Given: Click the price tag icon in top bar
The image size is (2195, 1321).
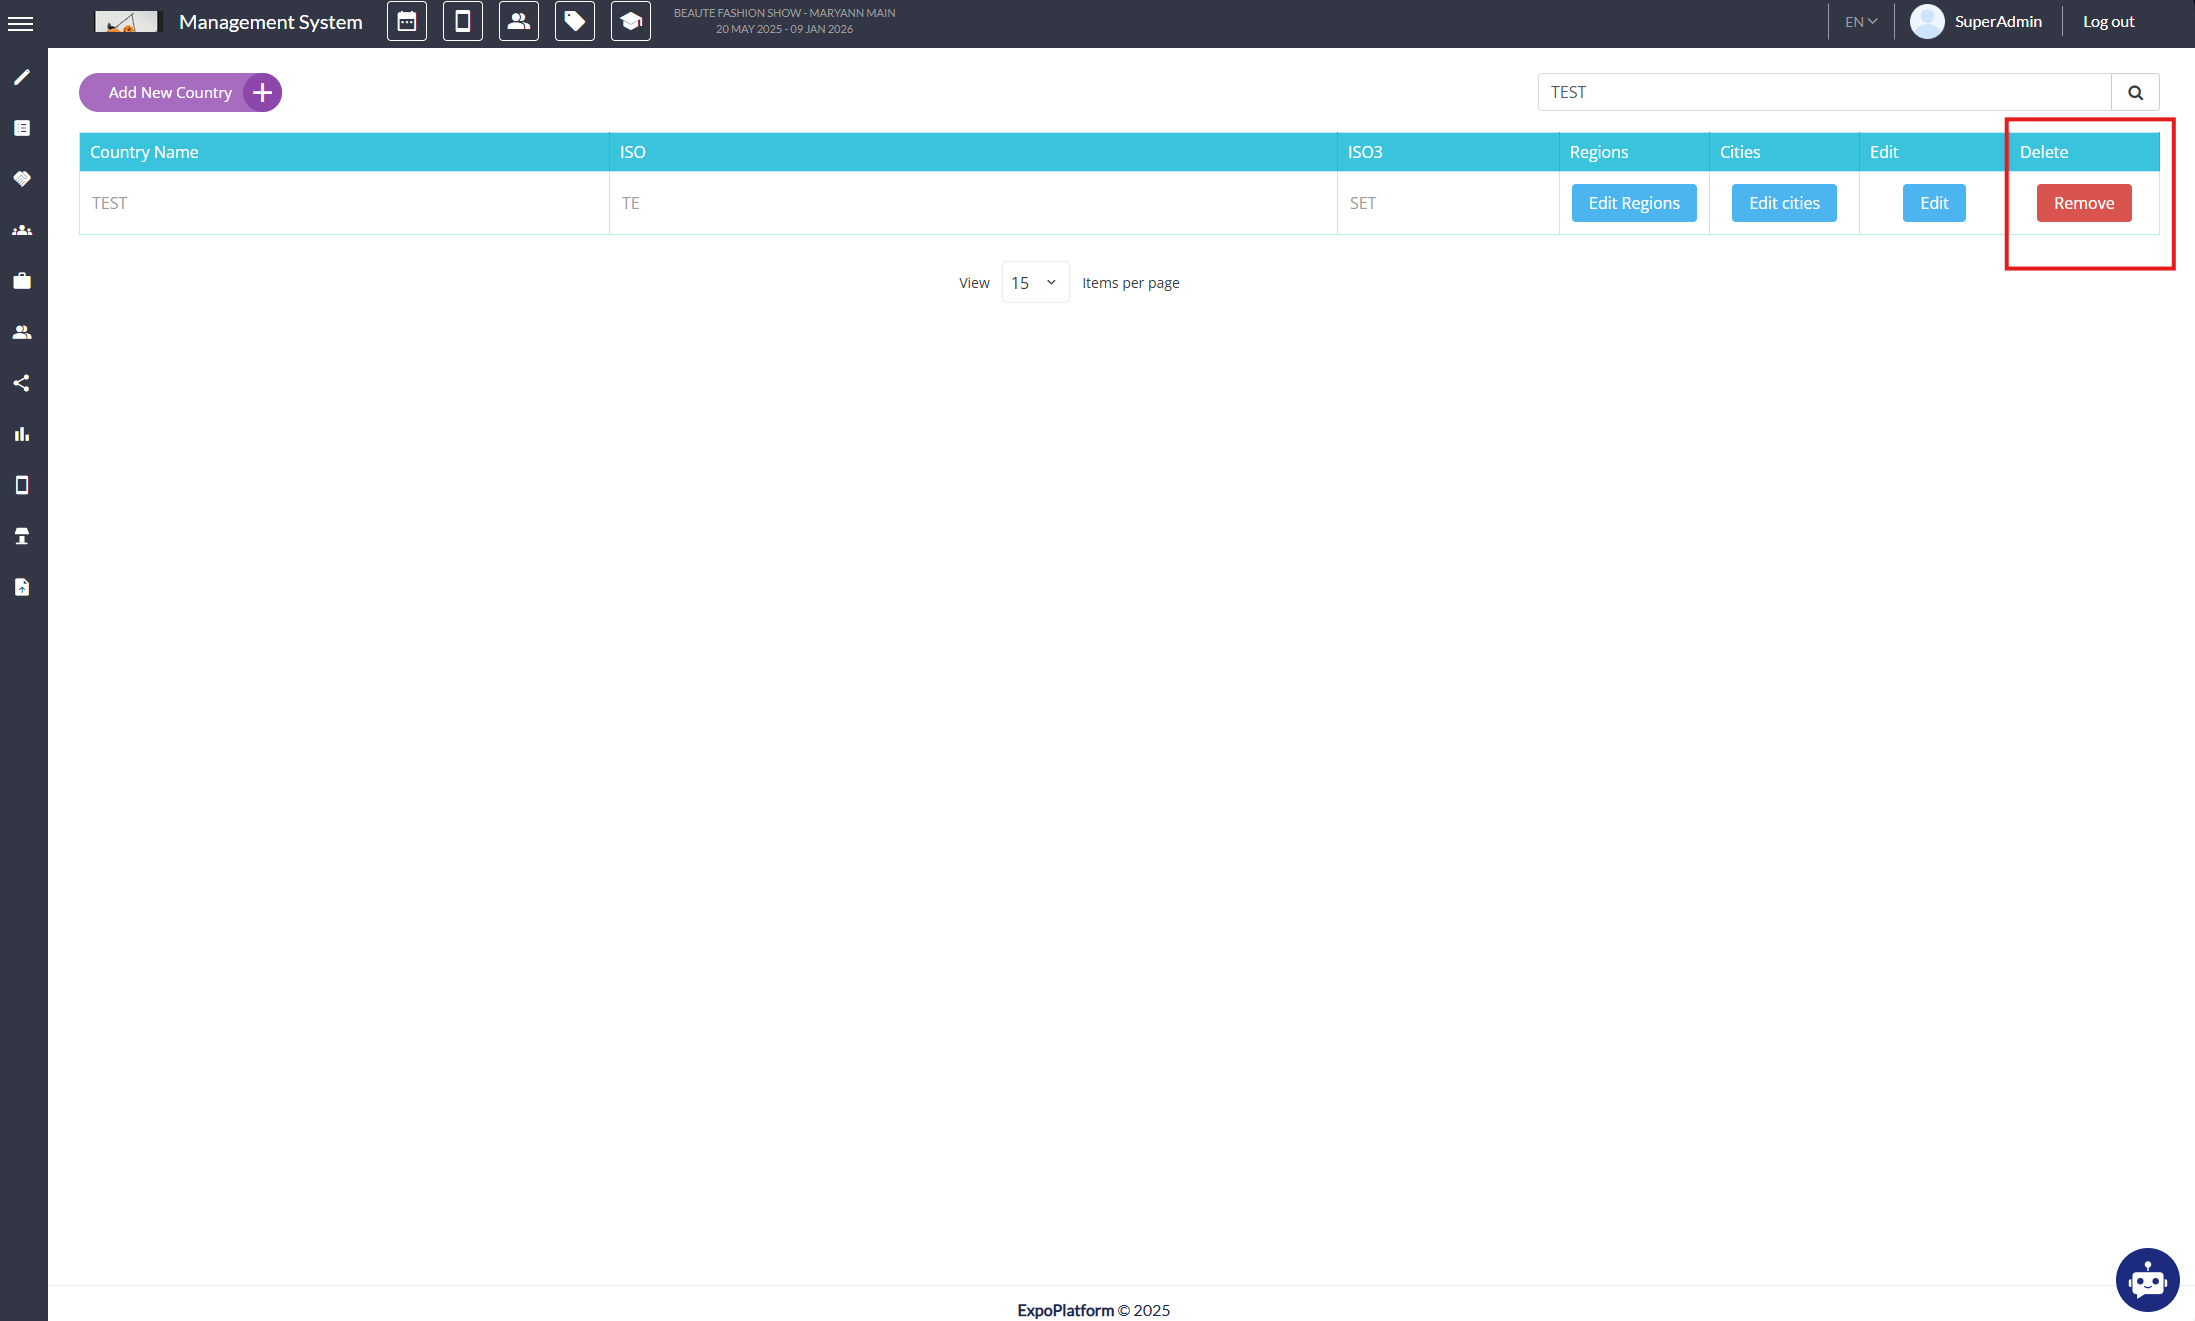Looking at the screenshot, I should tap(575, 21).
